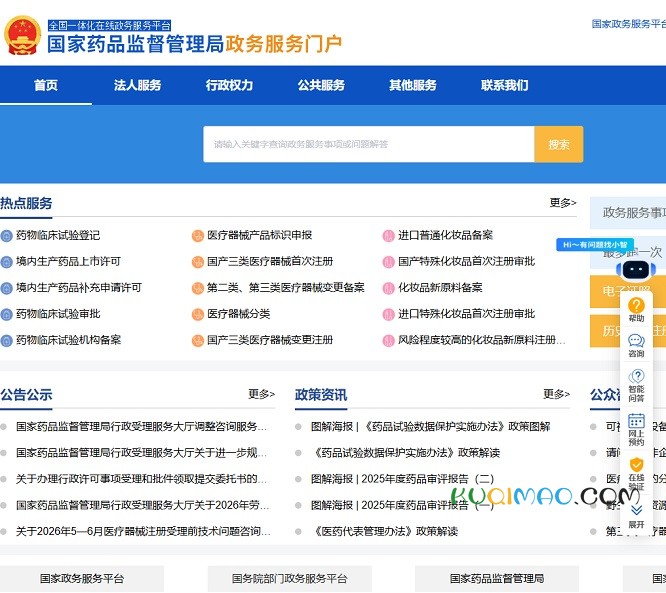
Task: Open the 行政权力 menu
Action: (229, 85)
